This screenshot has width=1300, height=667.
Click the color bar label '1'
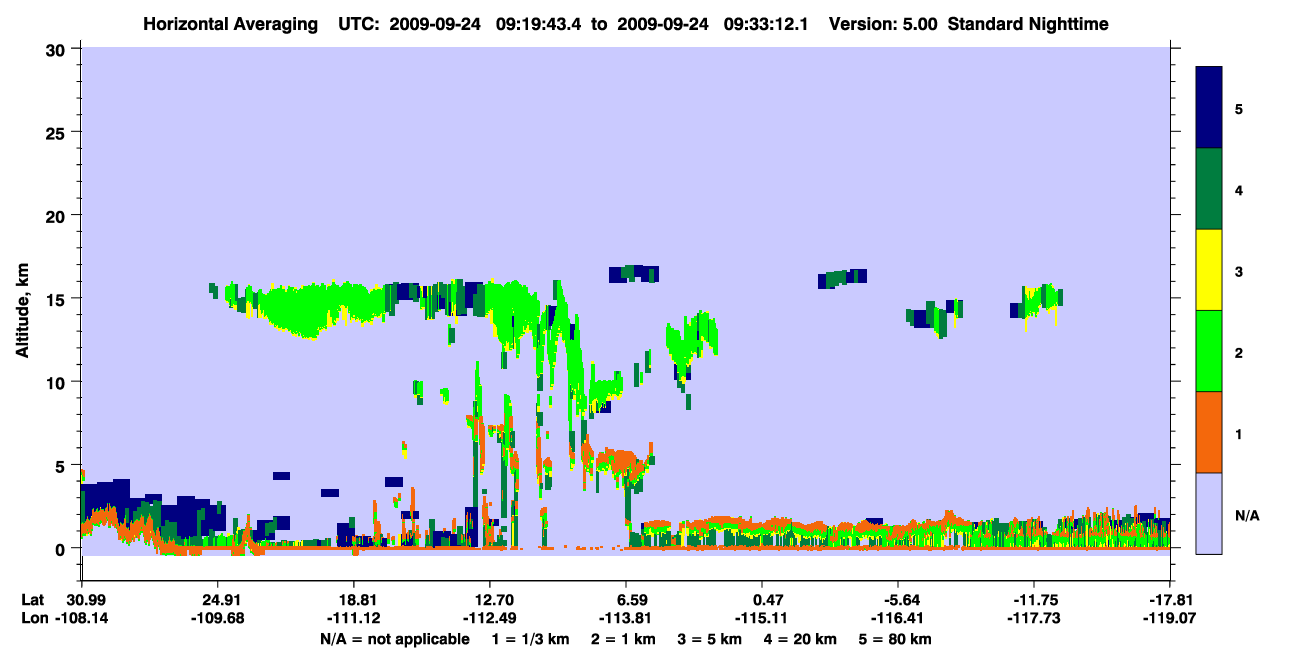click(1238, 433)
